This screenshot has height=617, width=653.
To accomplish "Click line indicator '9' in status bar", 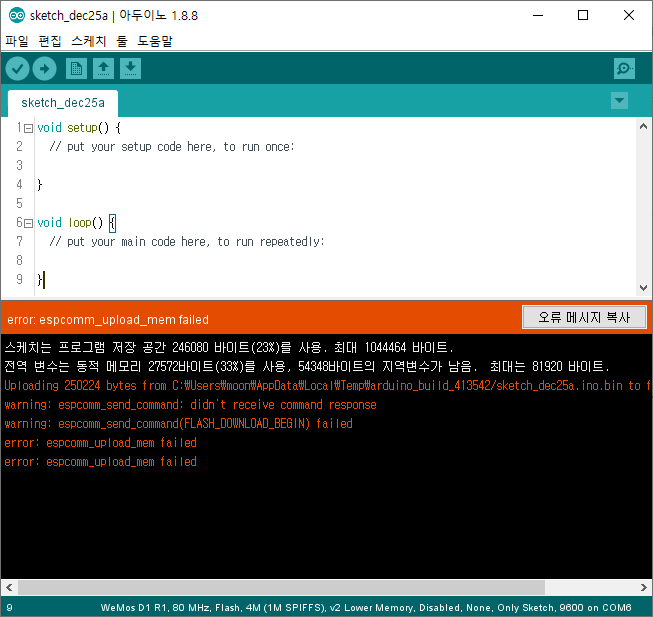I will click(10, 608).
